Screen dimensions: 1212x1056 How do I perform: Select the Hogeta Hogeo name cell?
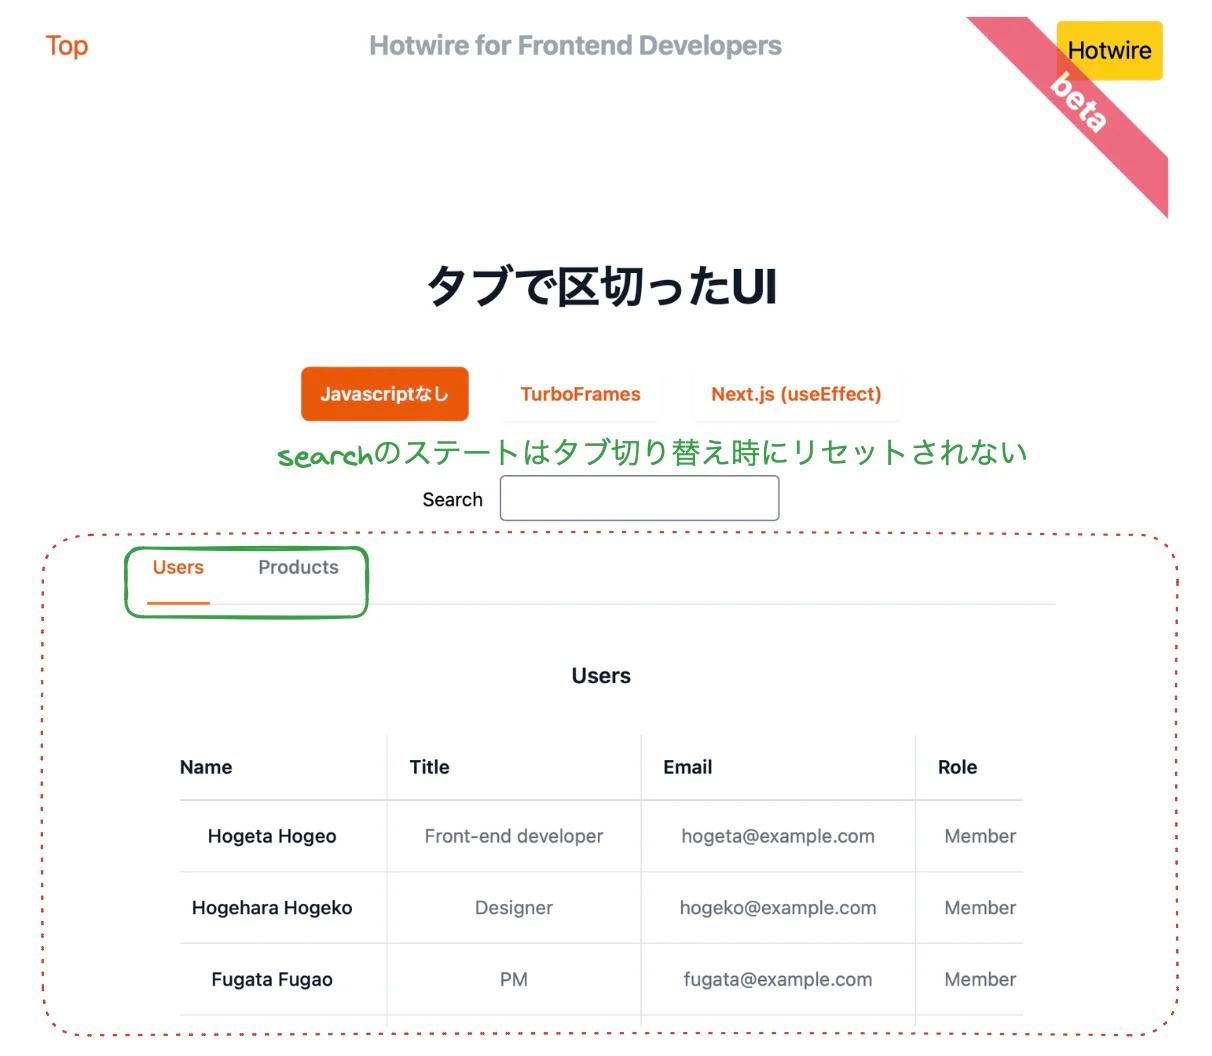pos(272,836)
